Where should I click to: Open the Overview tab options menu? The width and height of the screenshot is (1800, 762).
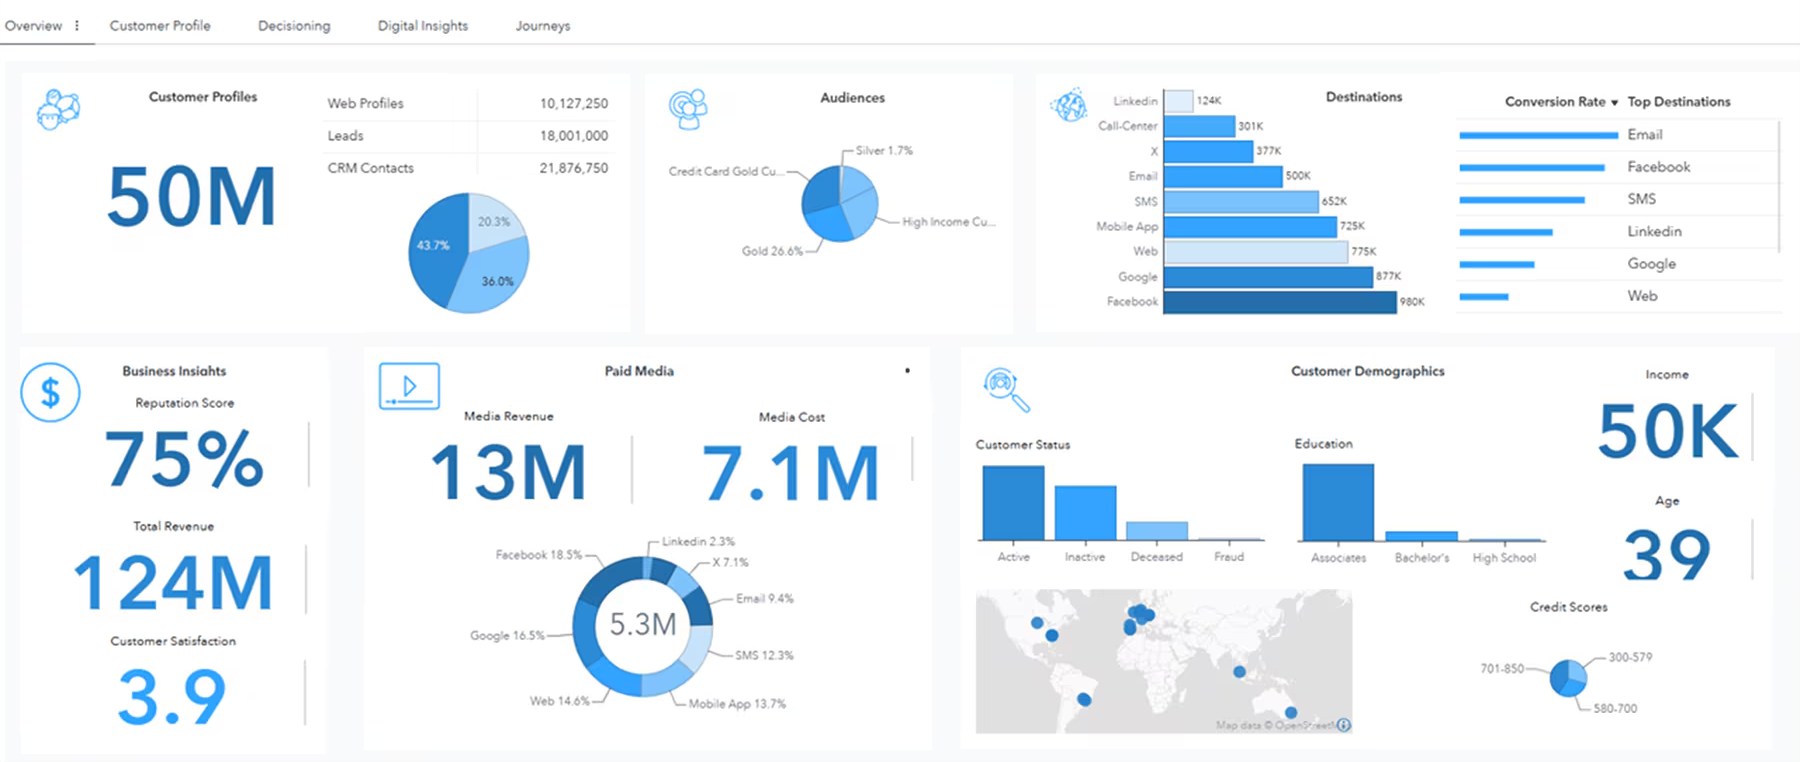pyautogui.click(x=77, y=26)
